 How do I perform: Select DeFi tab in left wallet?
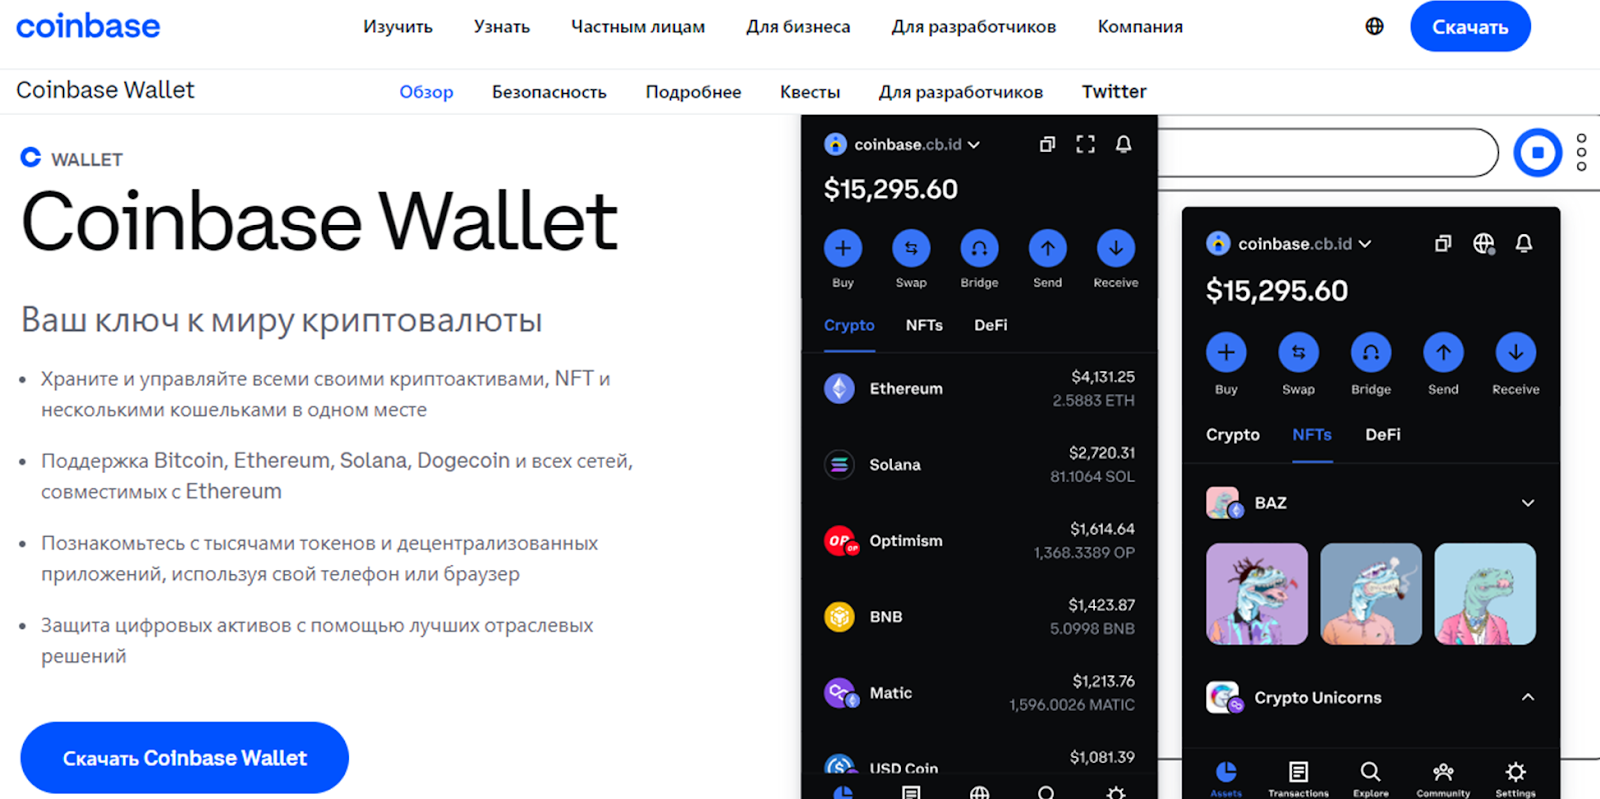point(991,326)
